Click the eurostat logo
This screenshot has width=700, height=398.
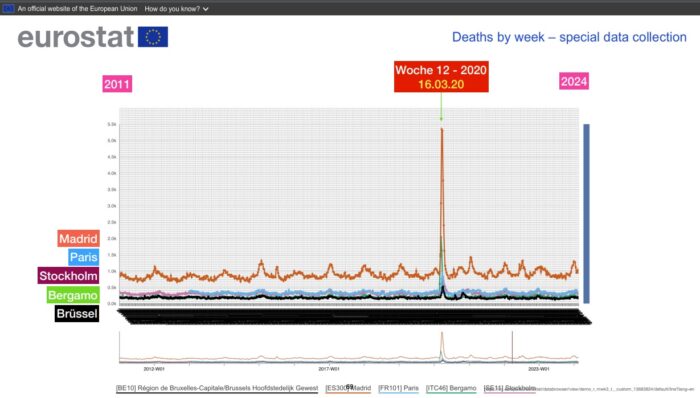pyautogui.click(x=93, y=37)
